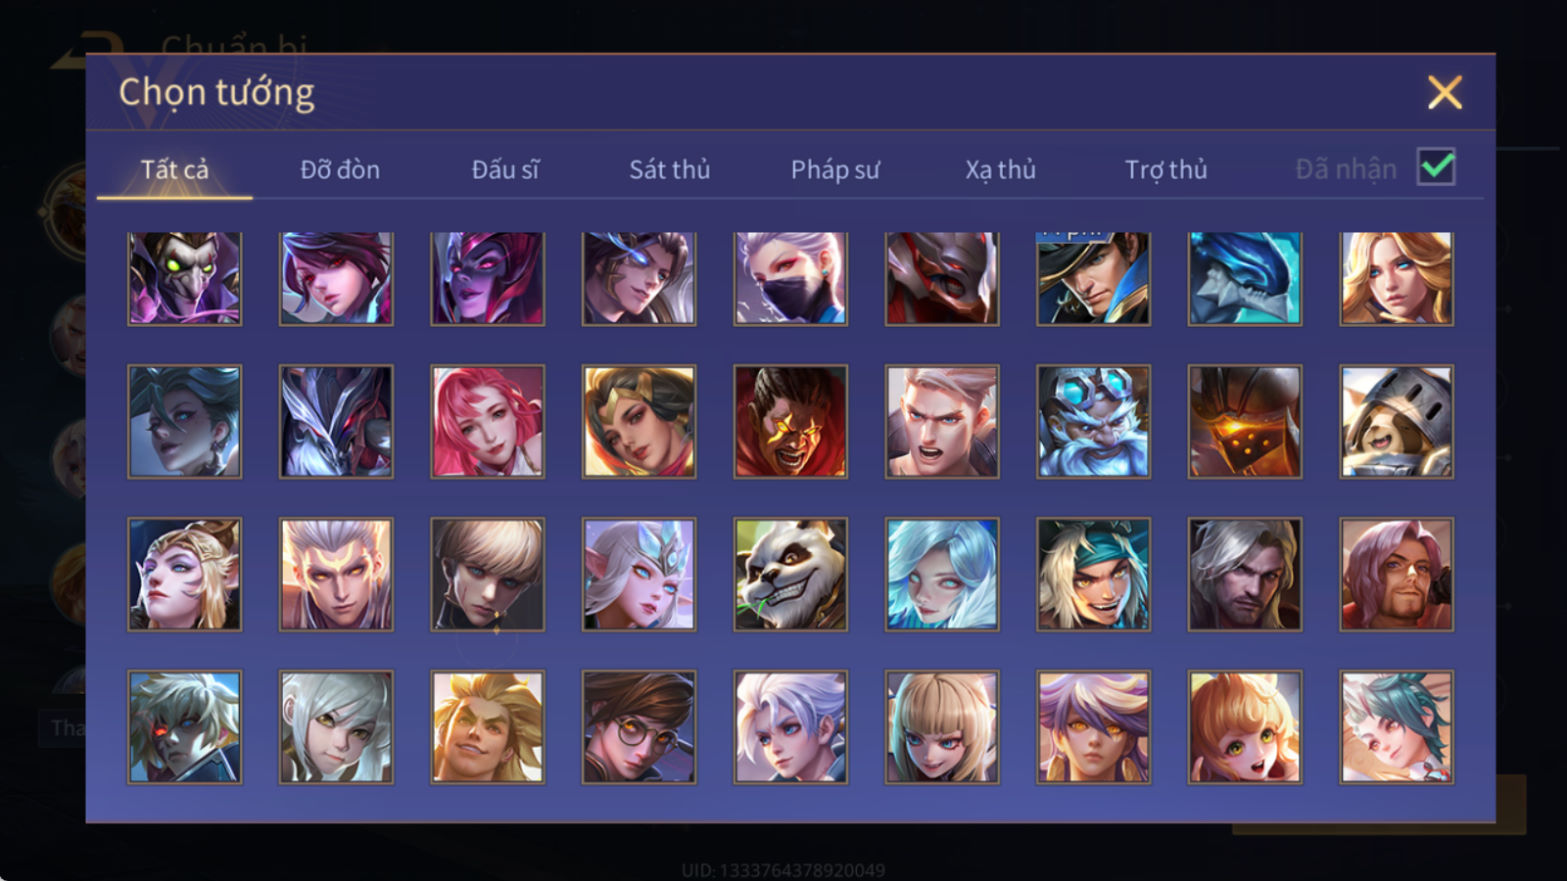Close the Chọn tướng dialog
Image resolution: width=1567 pixels, height=881 pixels.
click(x=1444, y=92)
